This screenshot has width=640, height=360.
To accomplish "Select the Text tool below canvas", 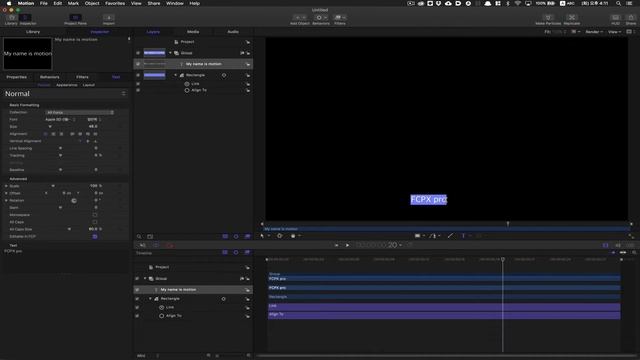I will click(x=463, y=236).
